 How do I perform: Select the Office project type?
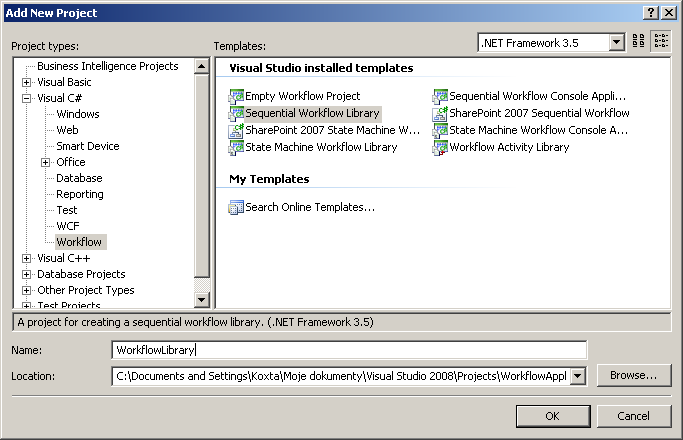pos(71,162)
